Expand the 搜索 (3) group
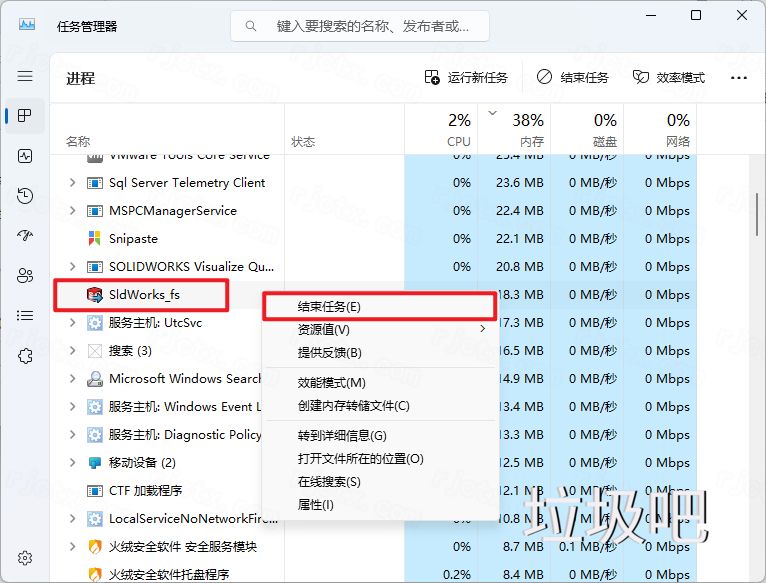The height and width of the screenshot is (583, 766). coord(72,350)
